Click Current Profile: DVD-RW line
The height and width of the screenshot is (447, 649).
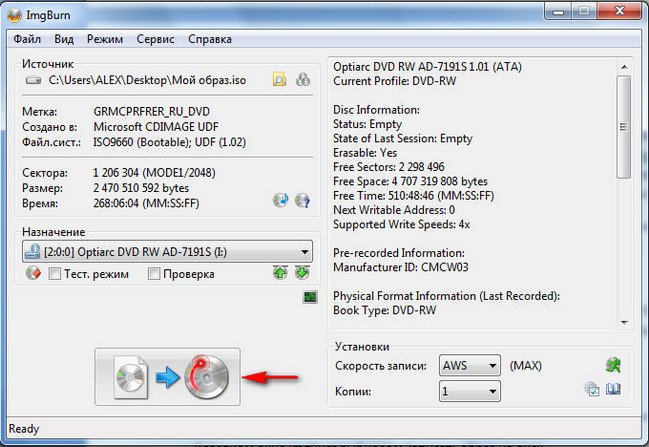394,81
